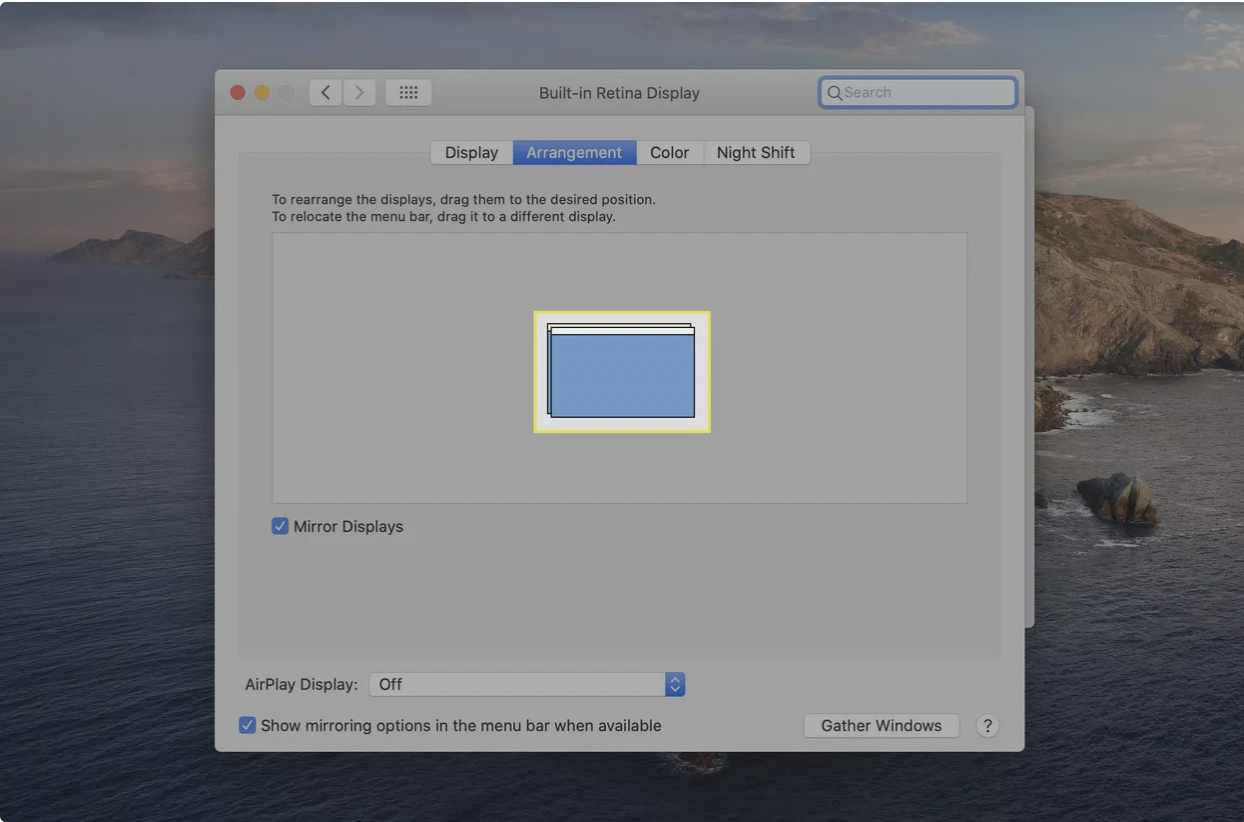1244x822 pixels.
Task: Switch to the Display tab
Action: 471,153
